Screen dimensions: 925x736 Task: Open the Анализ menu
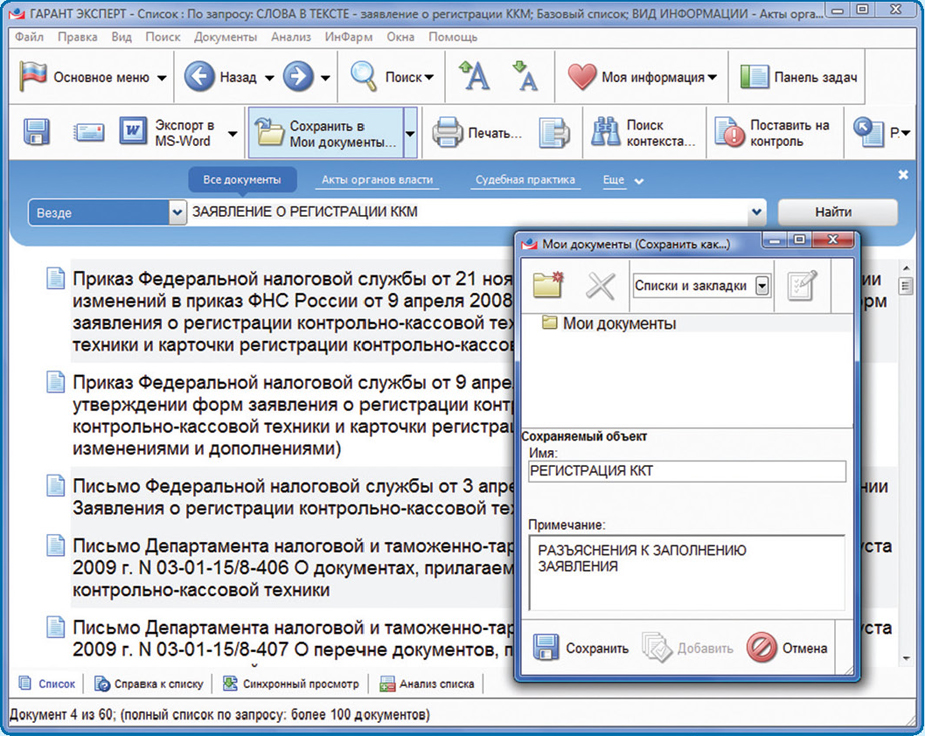click(x=291, y=37)
